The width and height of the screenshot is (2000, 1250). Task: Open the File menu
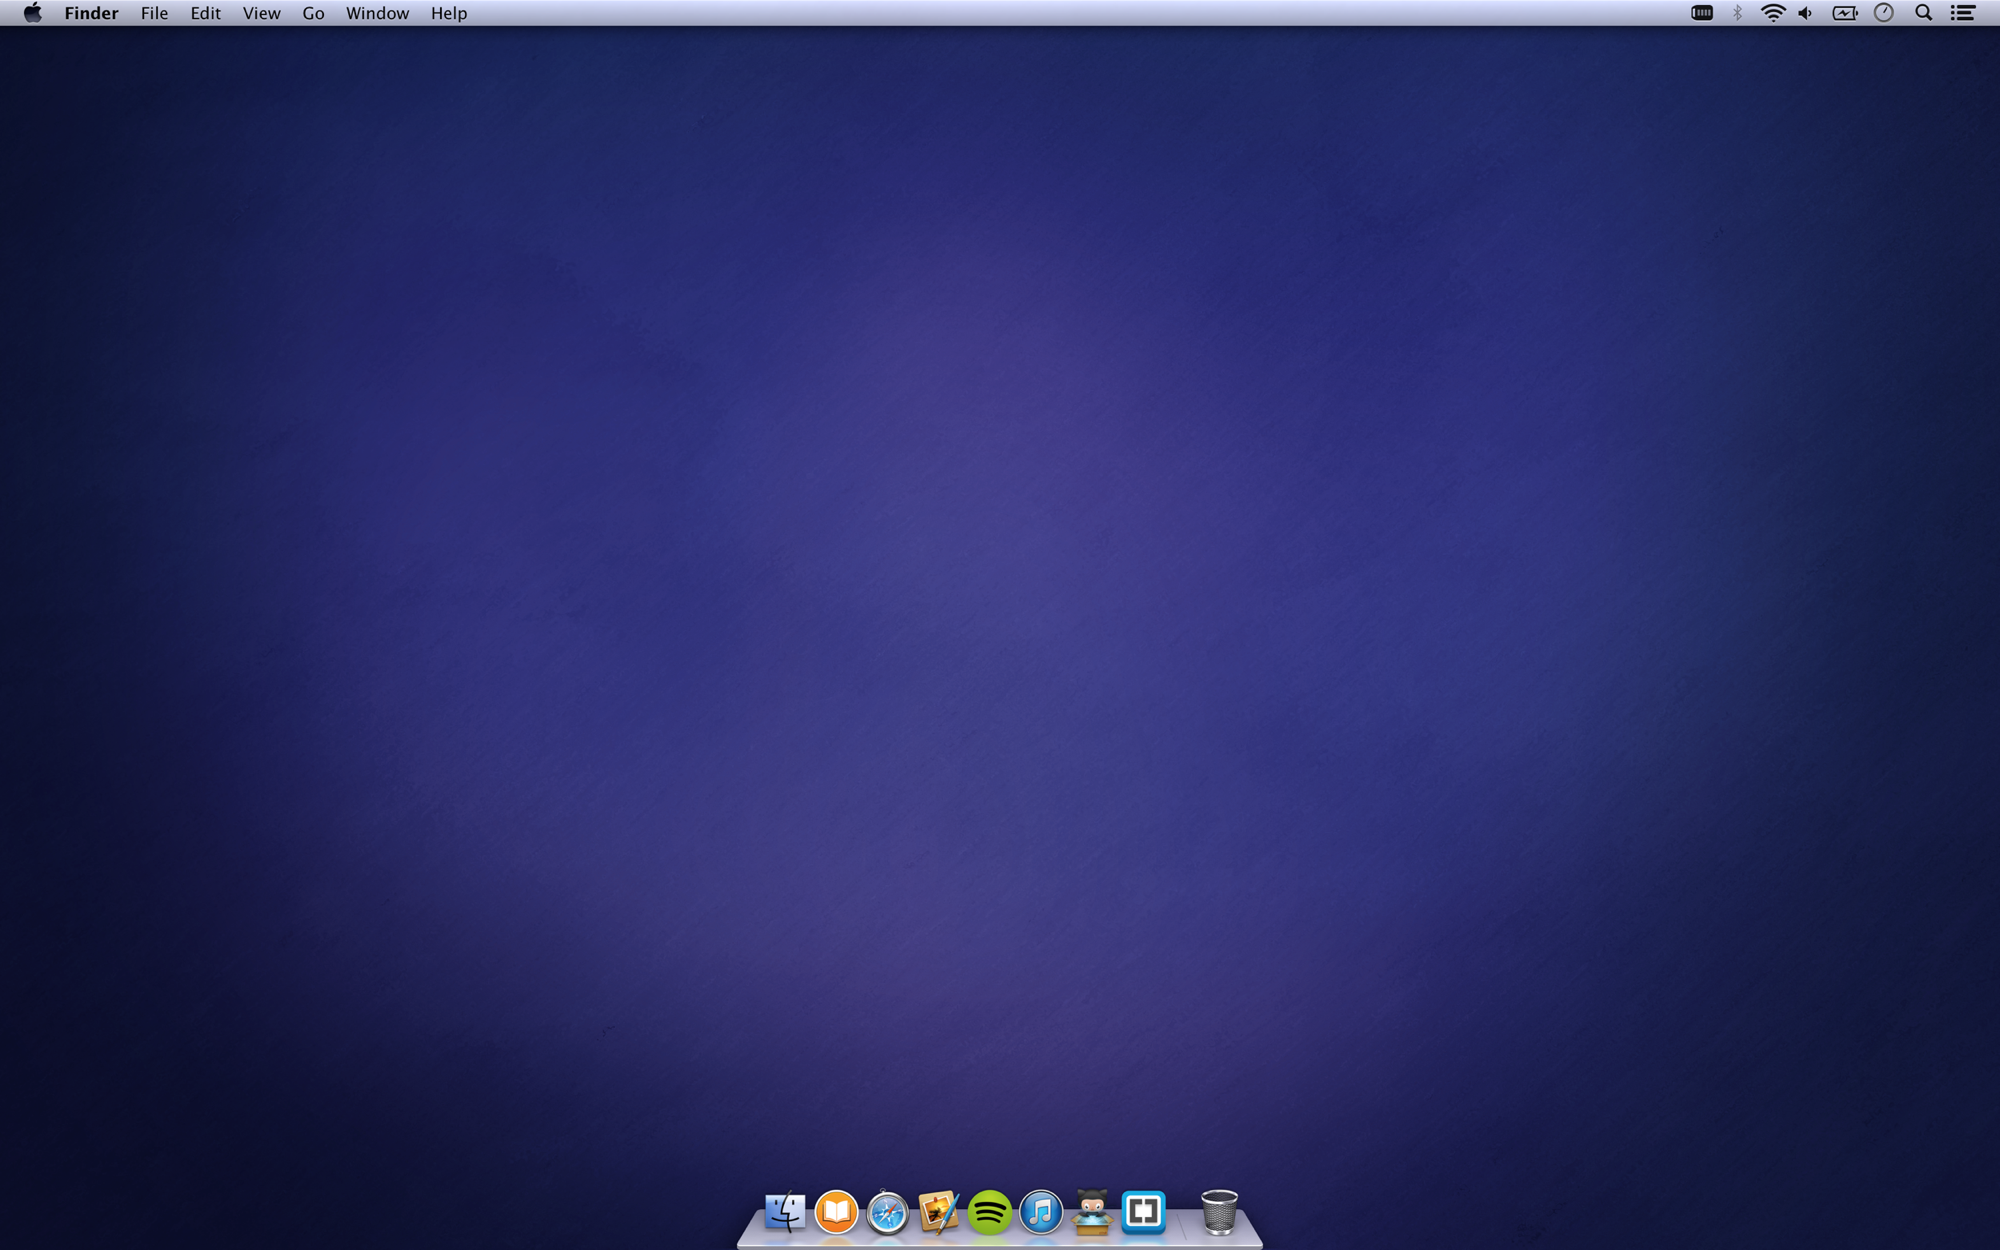coord(154,13)
